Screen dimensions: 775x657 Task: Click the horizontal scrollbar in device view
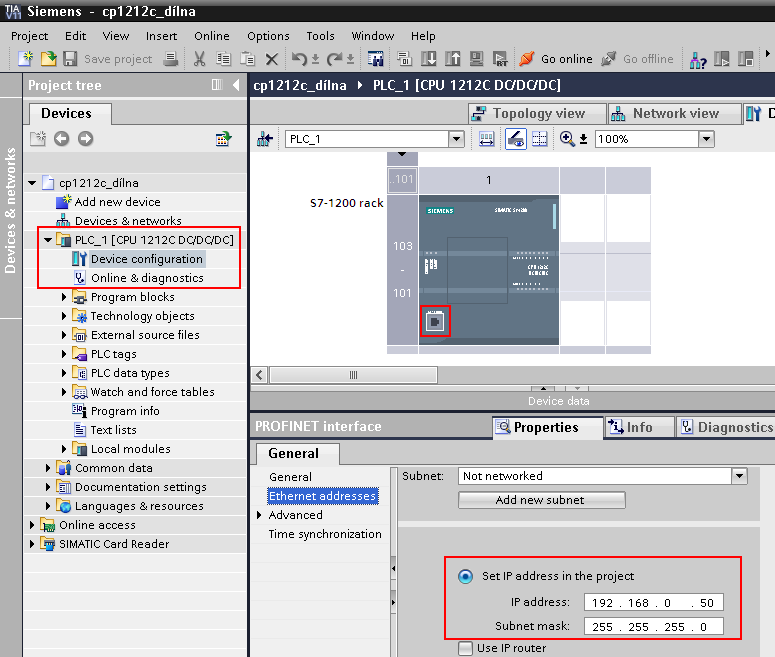[x=353, y=375]
